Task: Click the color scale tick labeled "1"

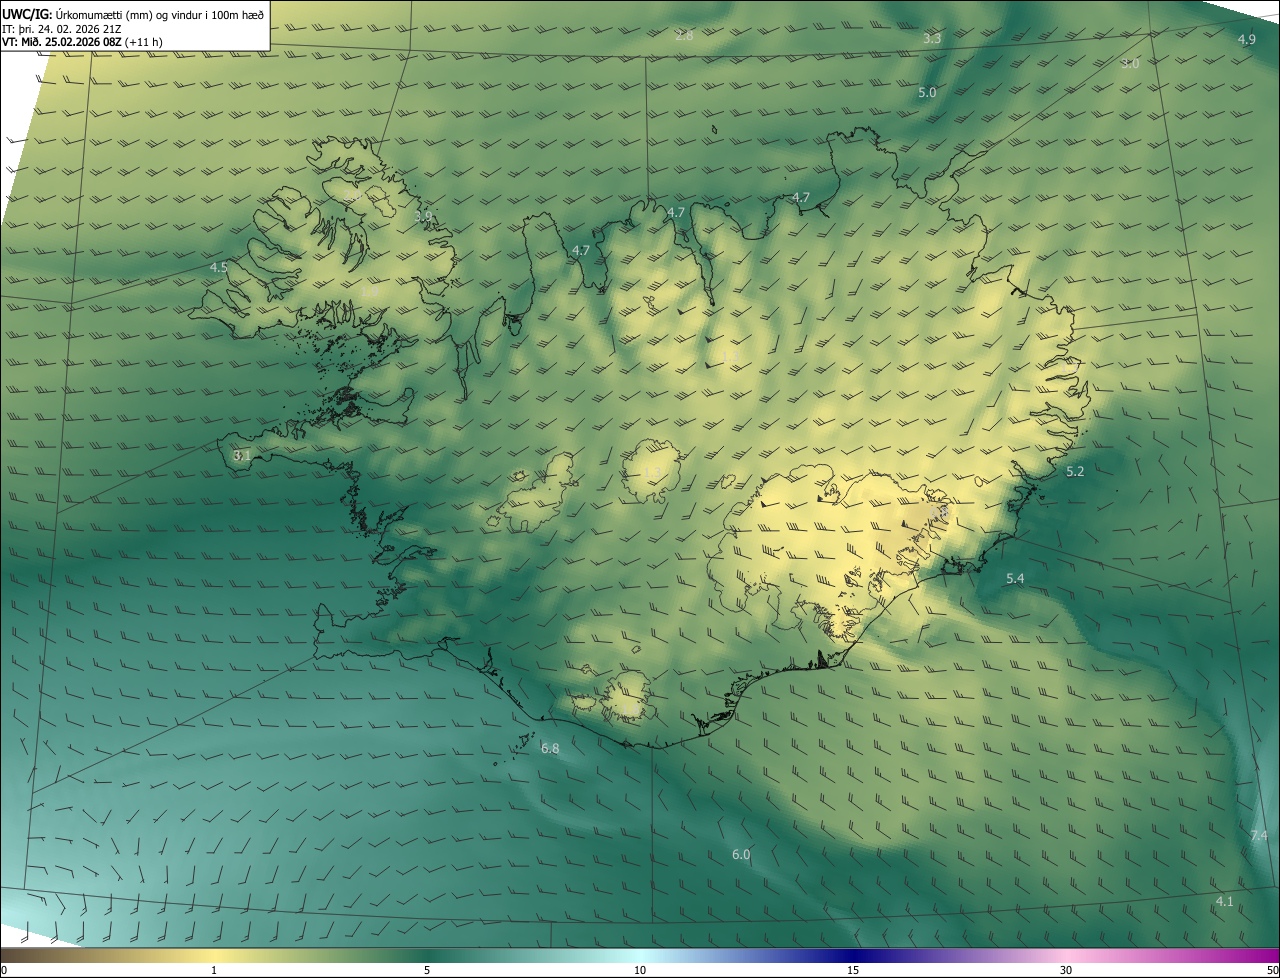Action: pos(214,971)
